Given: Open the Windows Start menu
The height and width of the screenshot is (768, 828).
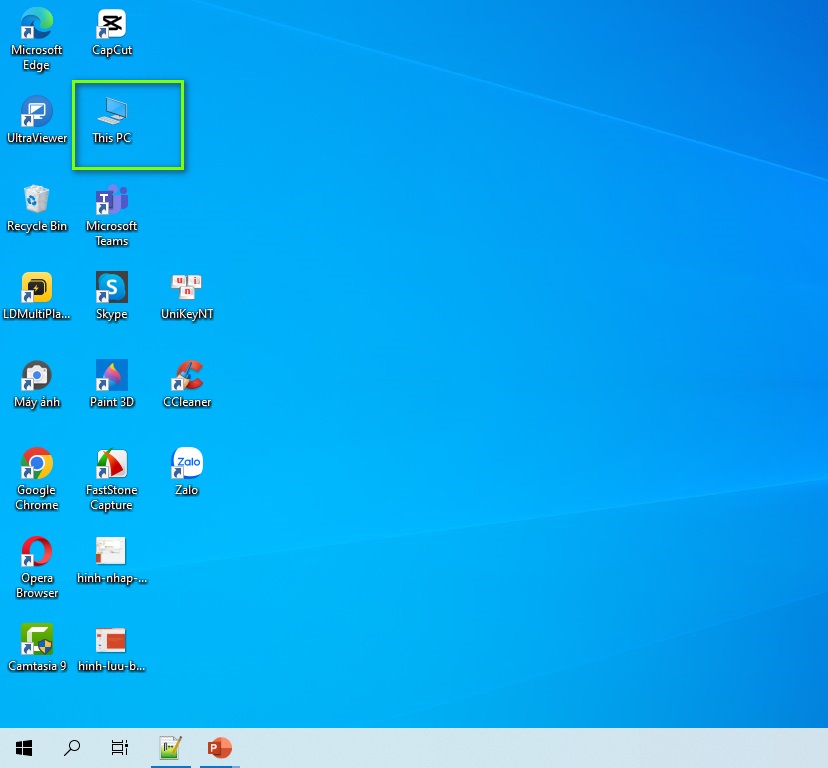Looking at the screenshot, I should click(24, 747).
